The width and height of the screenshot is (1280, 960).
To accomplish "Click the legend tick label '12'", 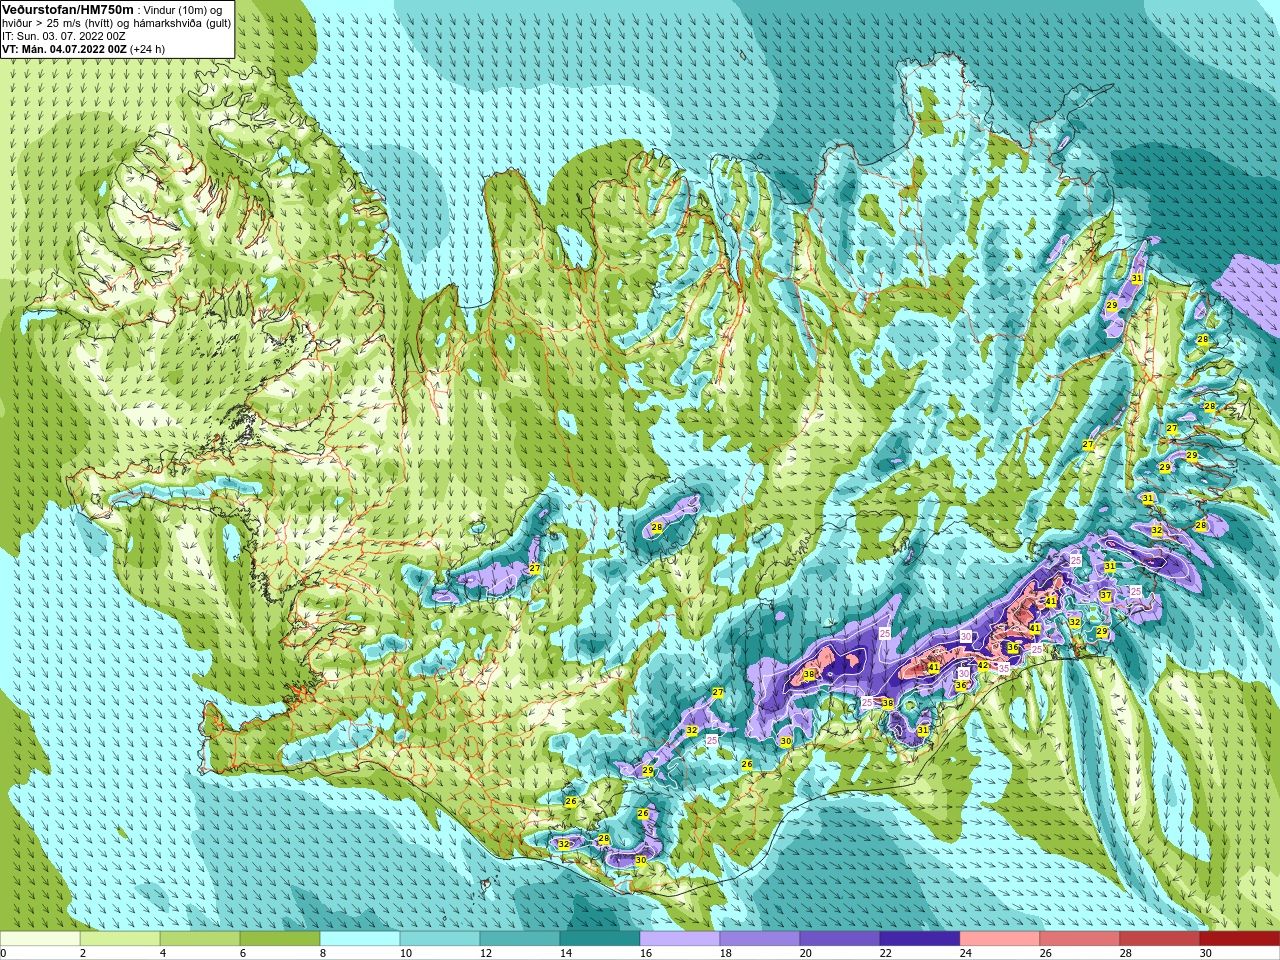I will pyautogui.click(x=487, y=954).
